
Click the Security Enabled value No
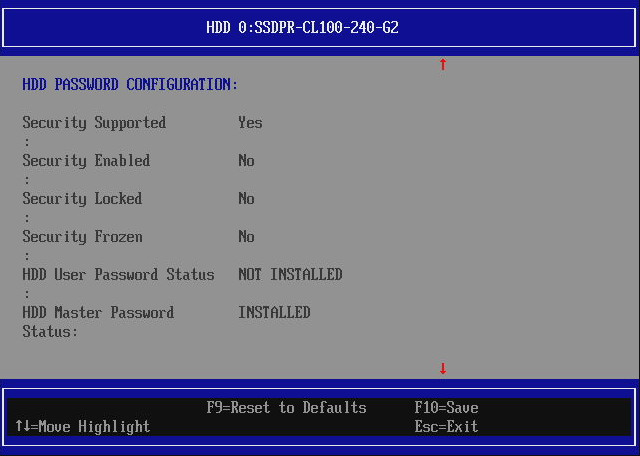(246, 161)
